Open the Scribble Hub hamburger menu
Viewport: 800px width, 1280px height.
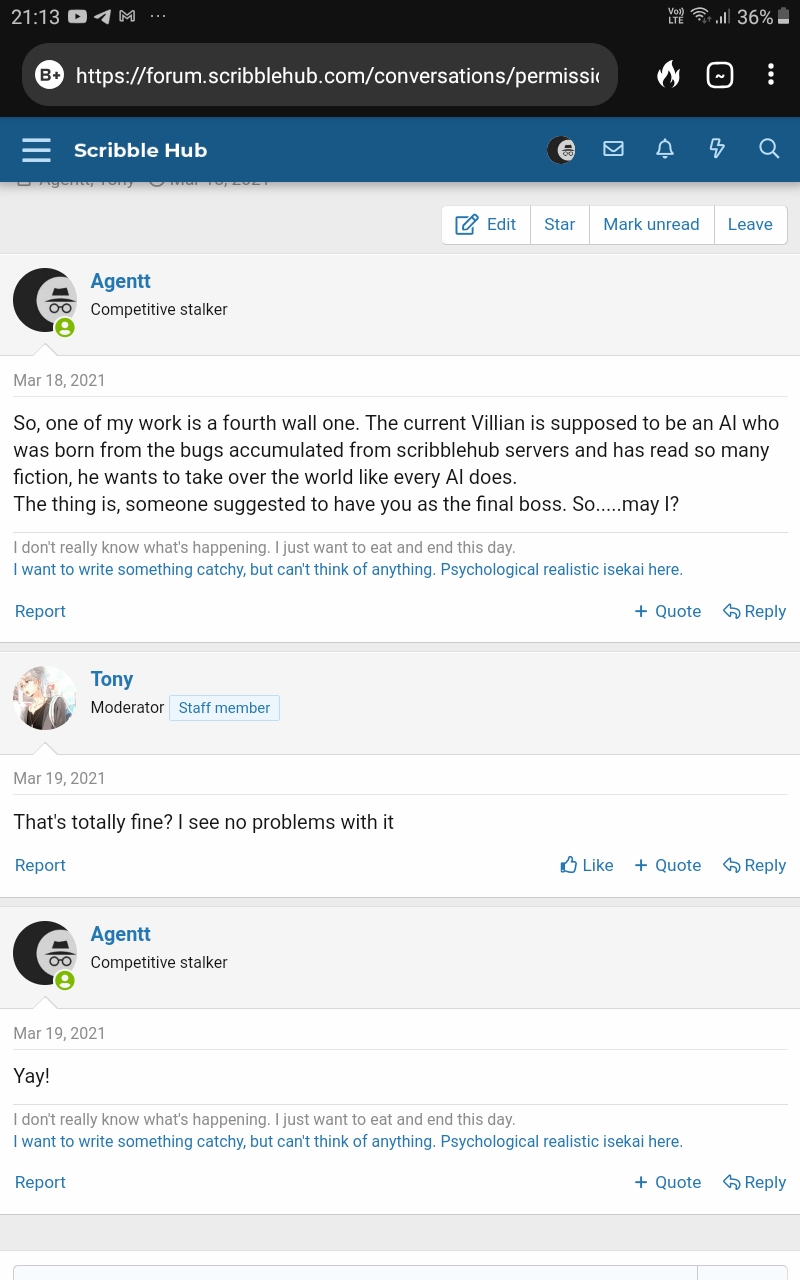[36, 150]
